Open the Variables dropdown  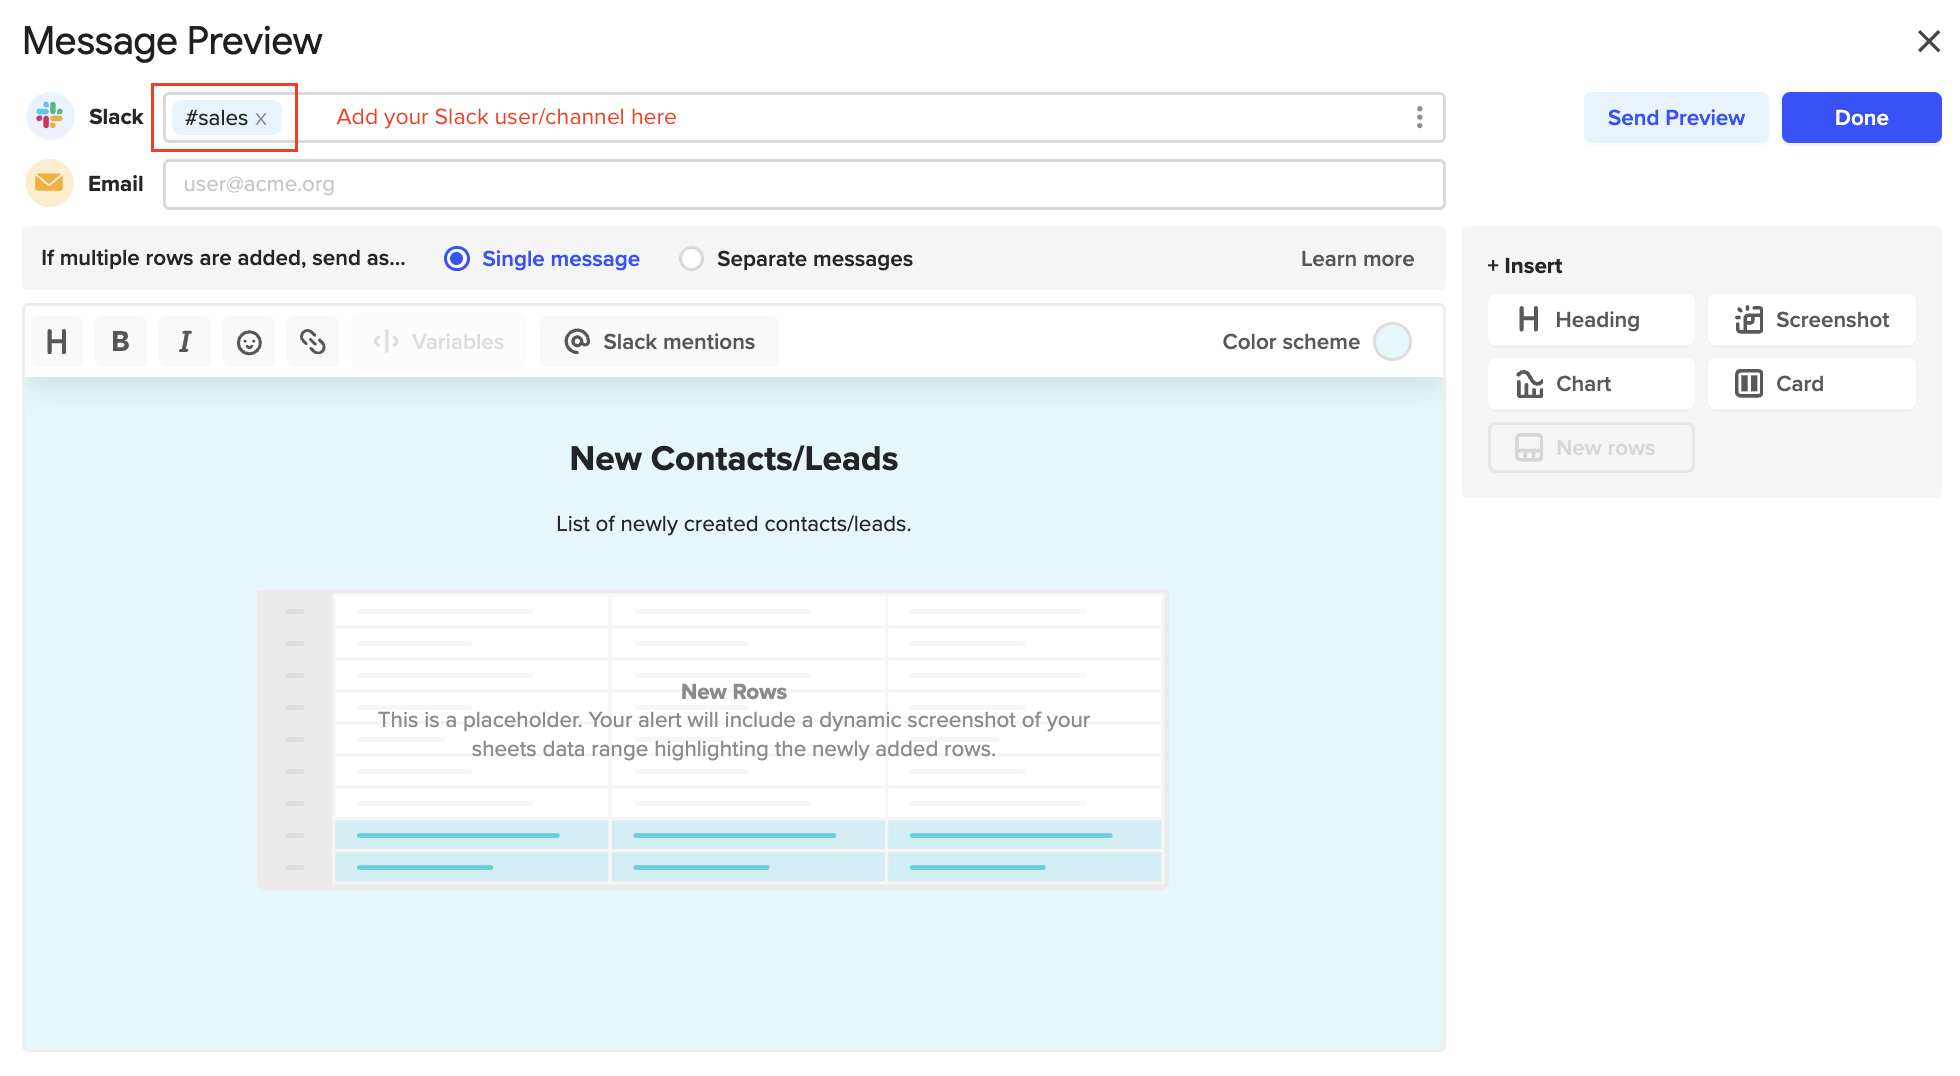click(439, 342)
